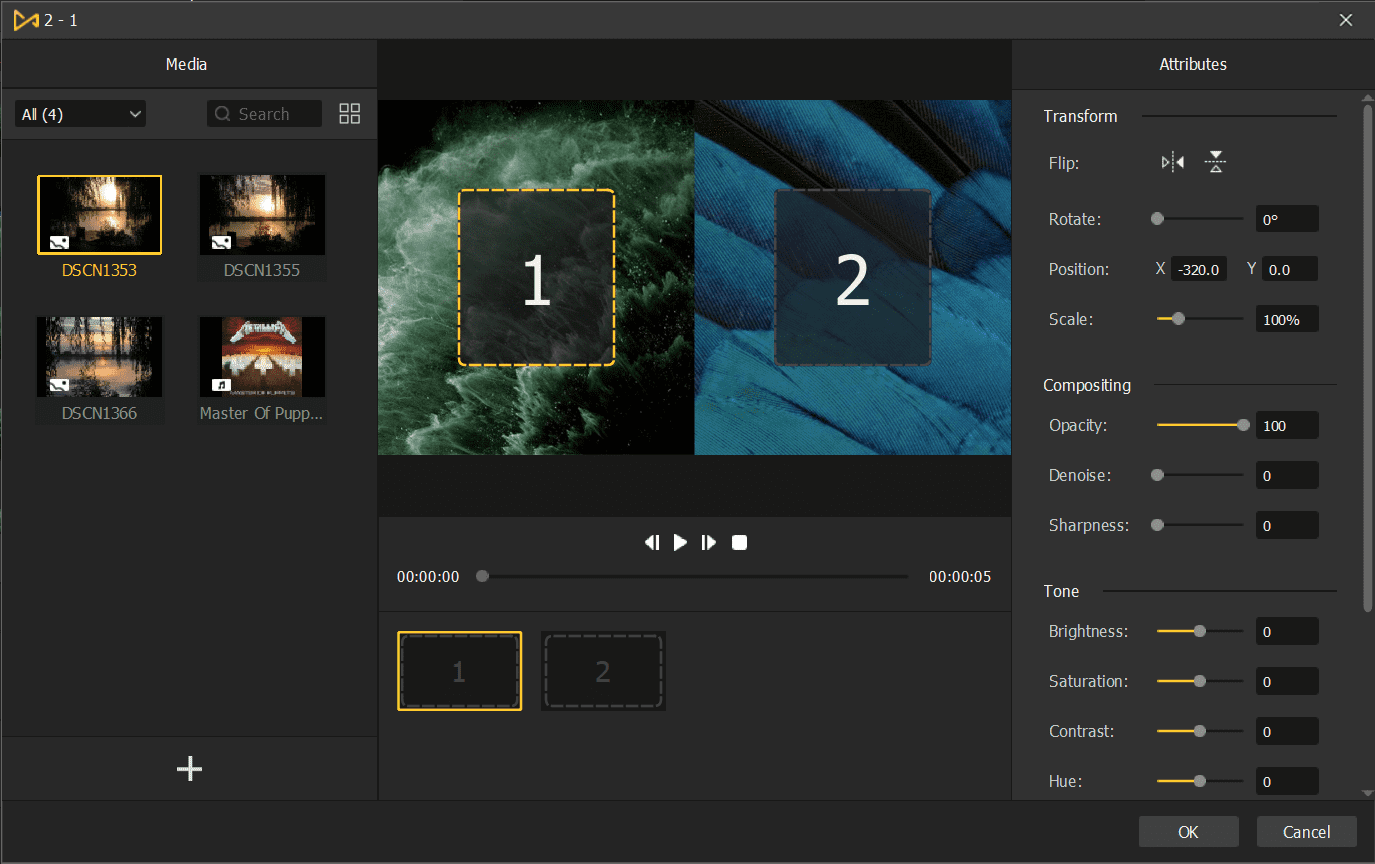Viewport: 1375px width, 864px height.
Task: Click the Scale percentage field
Action: 1287,319
